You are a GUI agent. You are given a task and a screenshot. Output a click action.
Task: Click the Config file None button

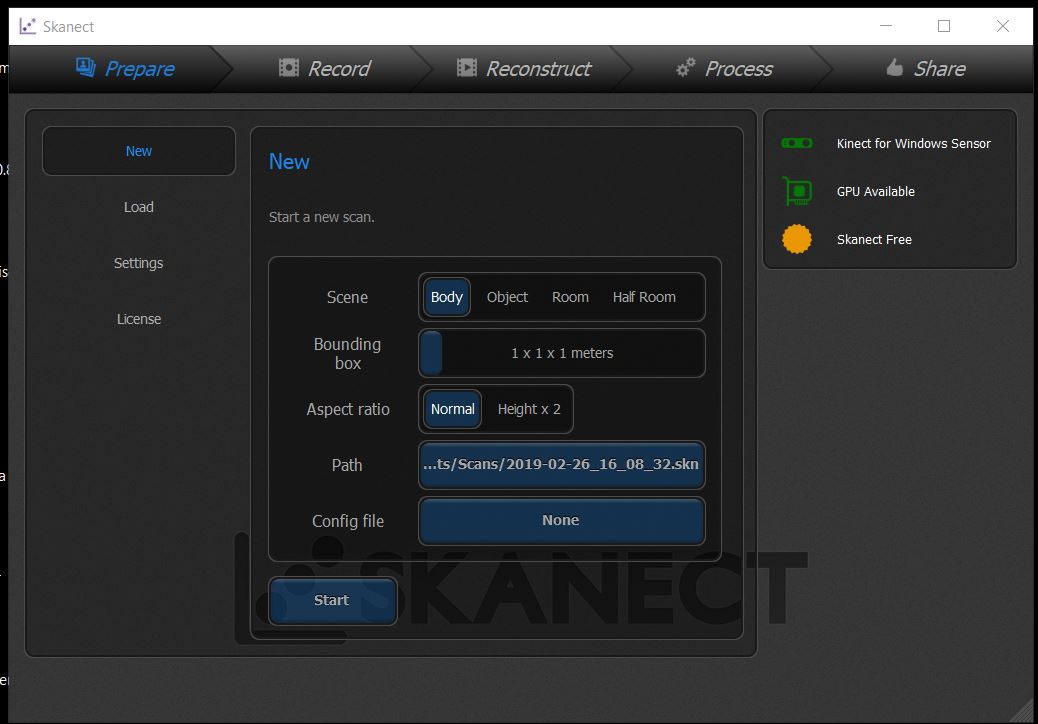click(561, 521)
